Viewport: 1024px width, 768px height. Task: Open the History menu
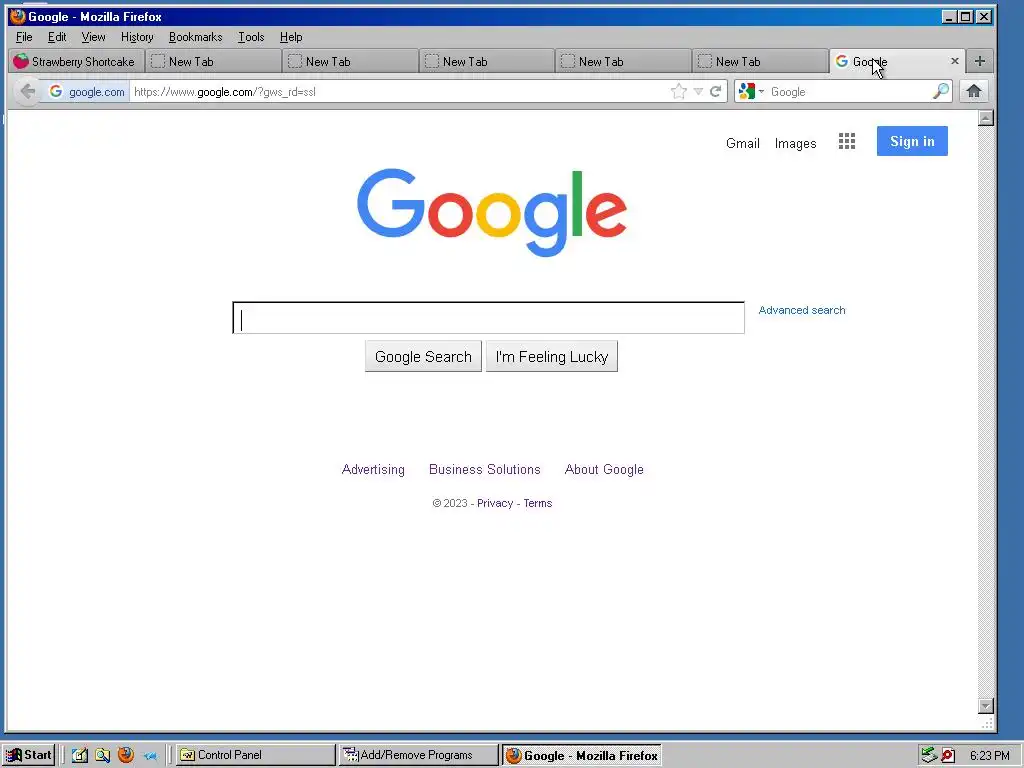coord(137,37)
